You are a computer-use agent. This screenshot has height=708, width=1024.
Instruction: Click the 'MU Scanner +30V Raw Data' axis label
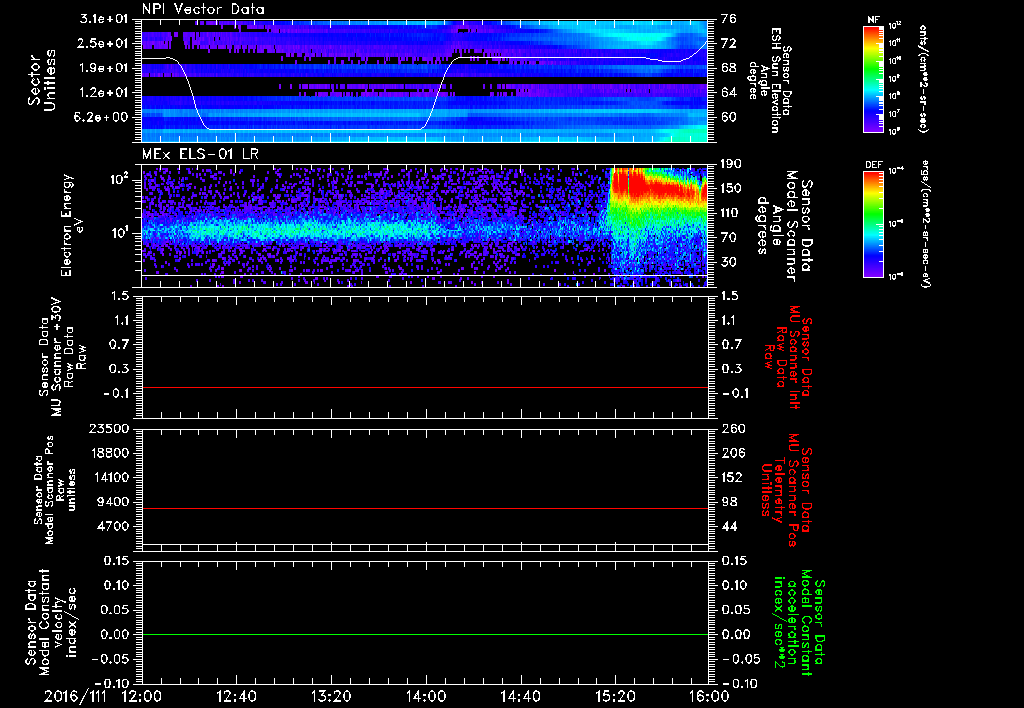[63, 357]
